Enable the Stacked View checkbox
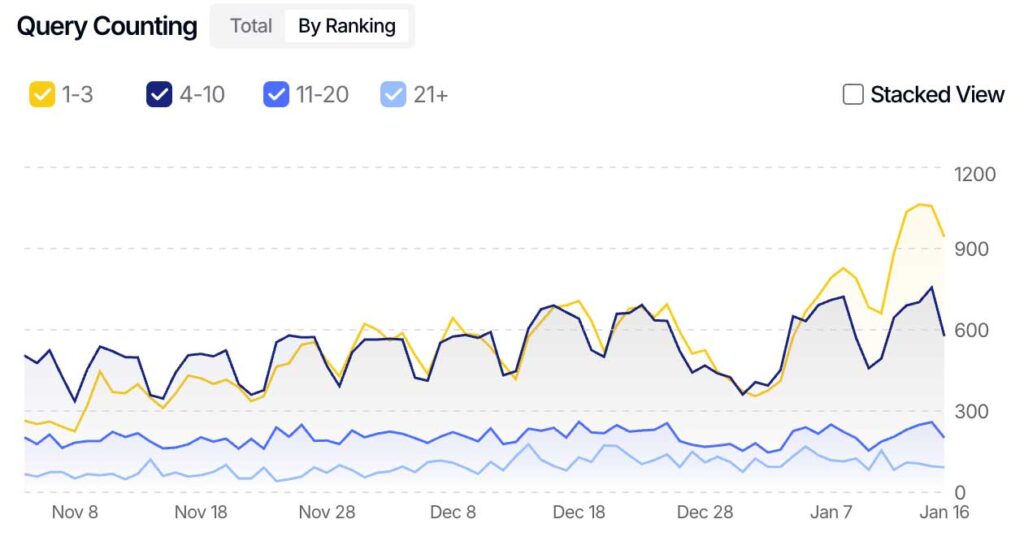 (853, 95)
